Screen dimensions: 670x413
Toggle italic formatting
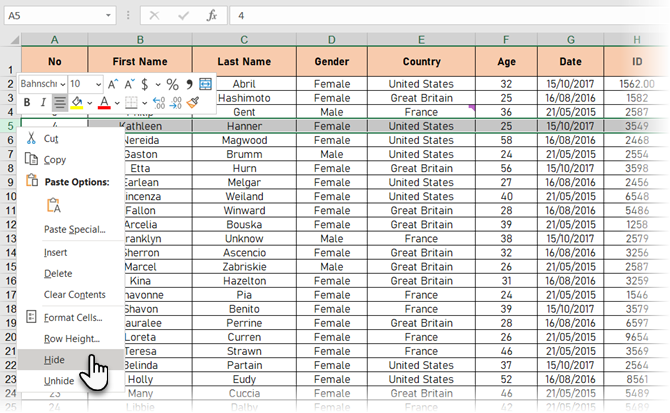pos(43,103)
